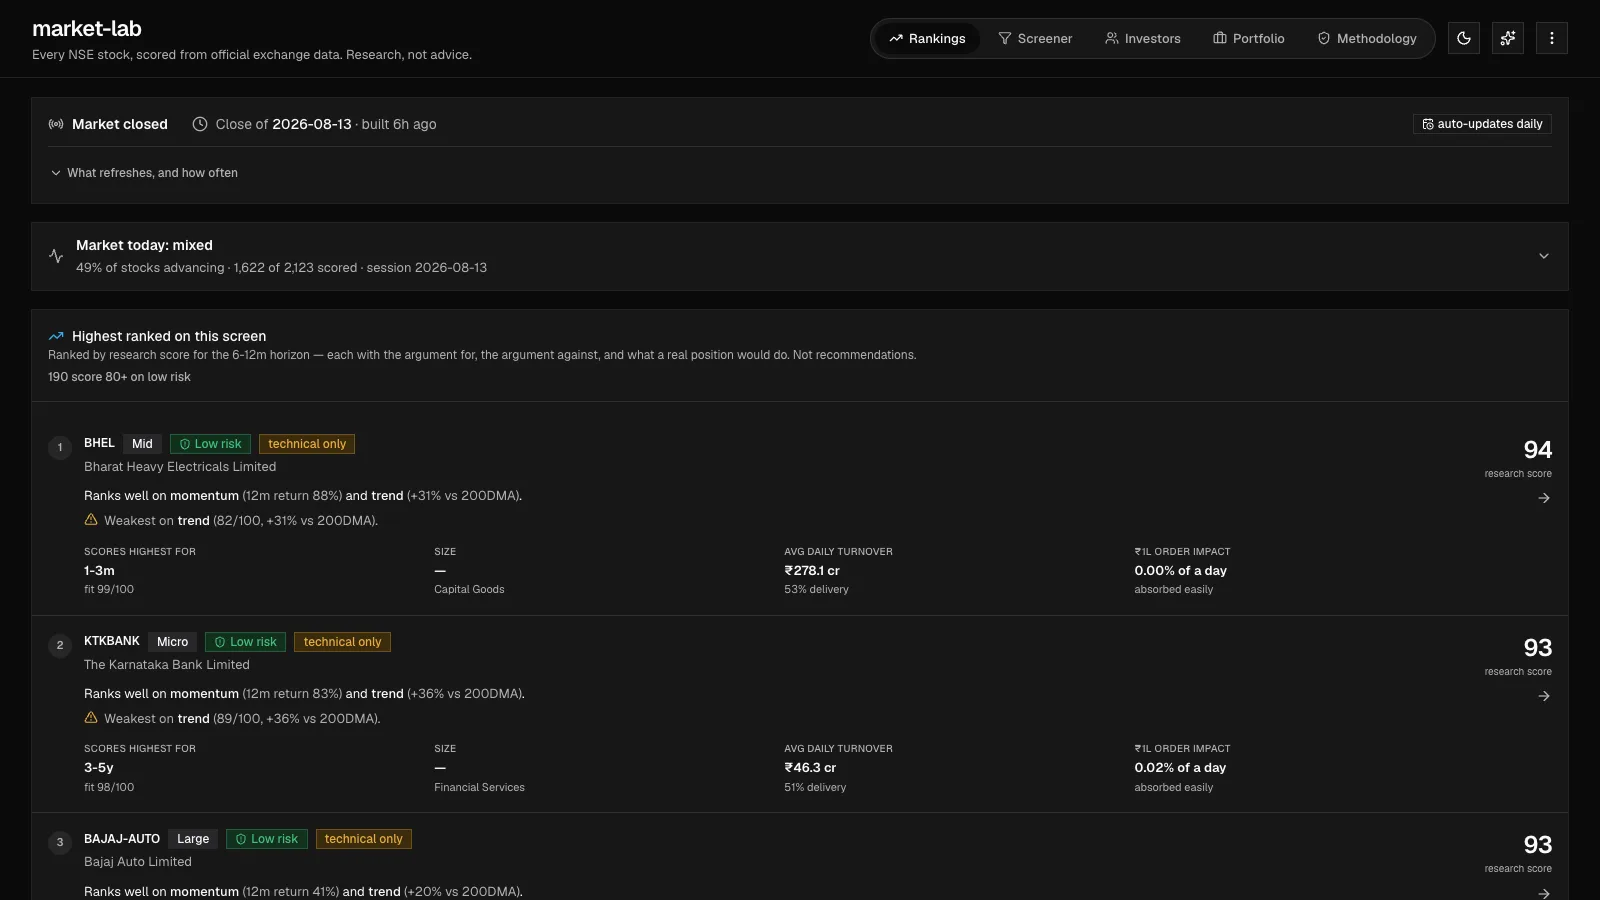Viewport: 1600px width, 900px height.
Task: Go to the Portfolio tab
Action: pos(1249,38)
